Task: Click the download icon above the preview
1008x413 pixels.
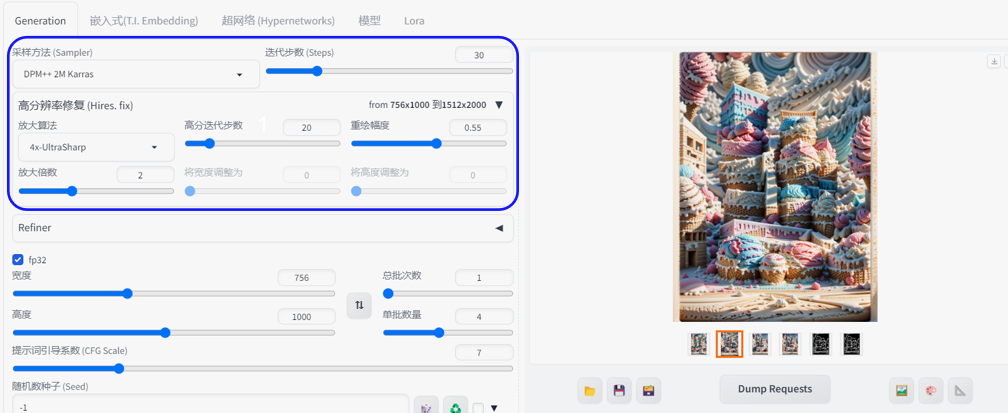Action: coord(994,61)
